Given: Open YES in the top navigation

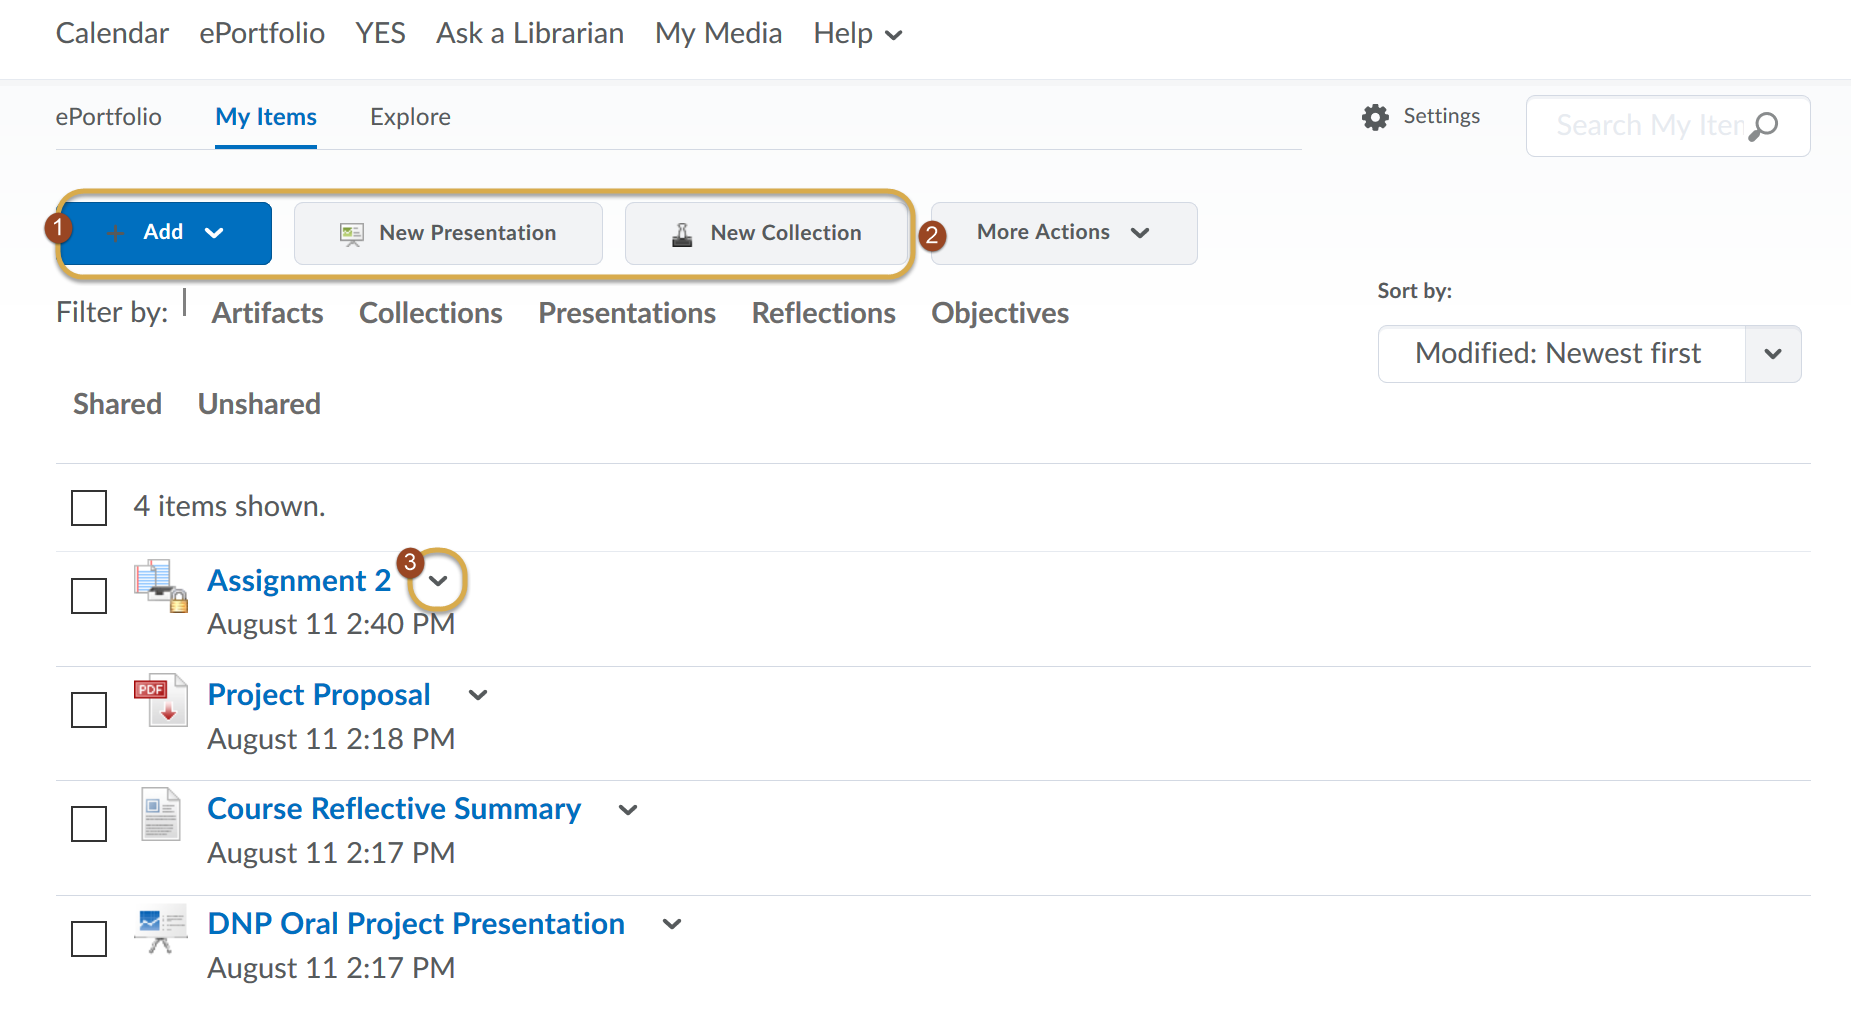Looking at the screenshot, I should tap(380, 34).
